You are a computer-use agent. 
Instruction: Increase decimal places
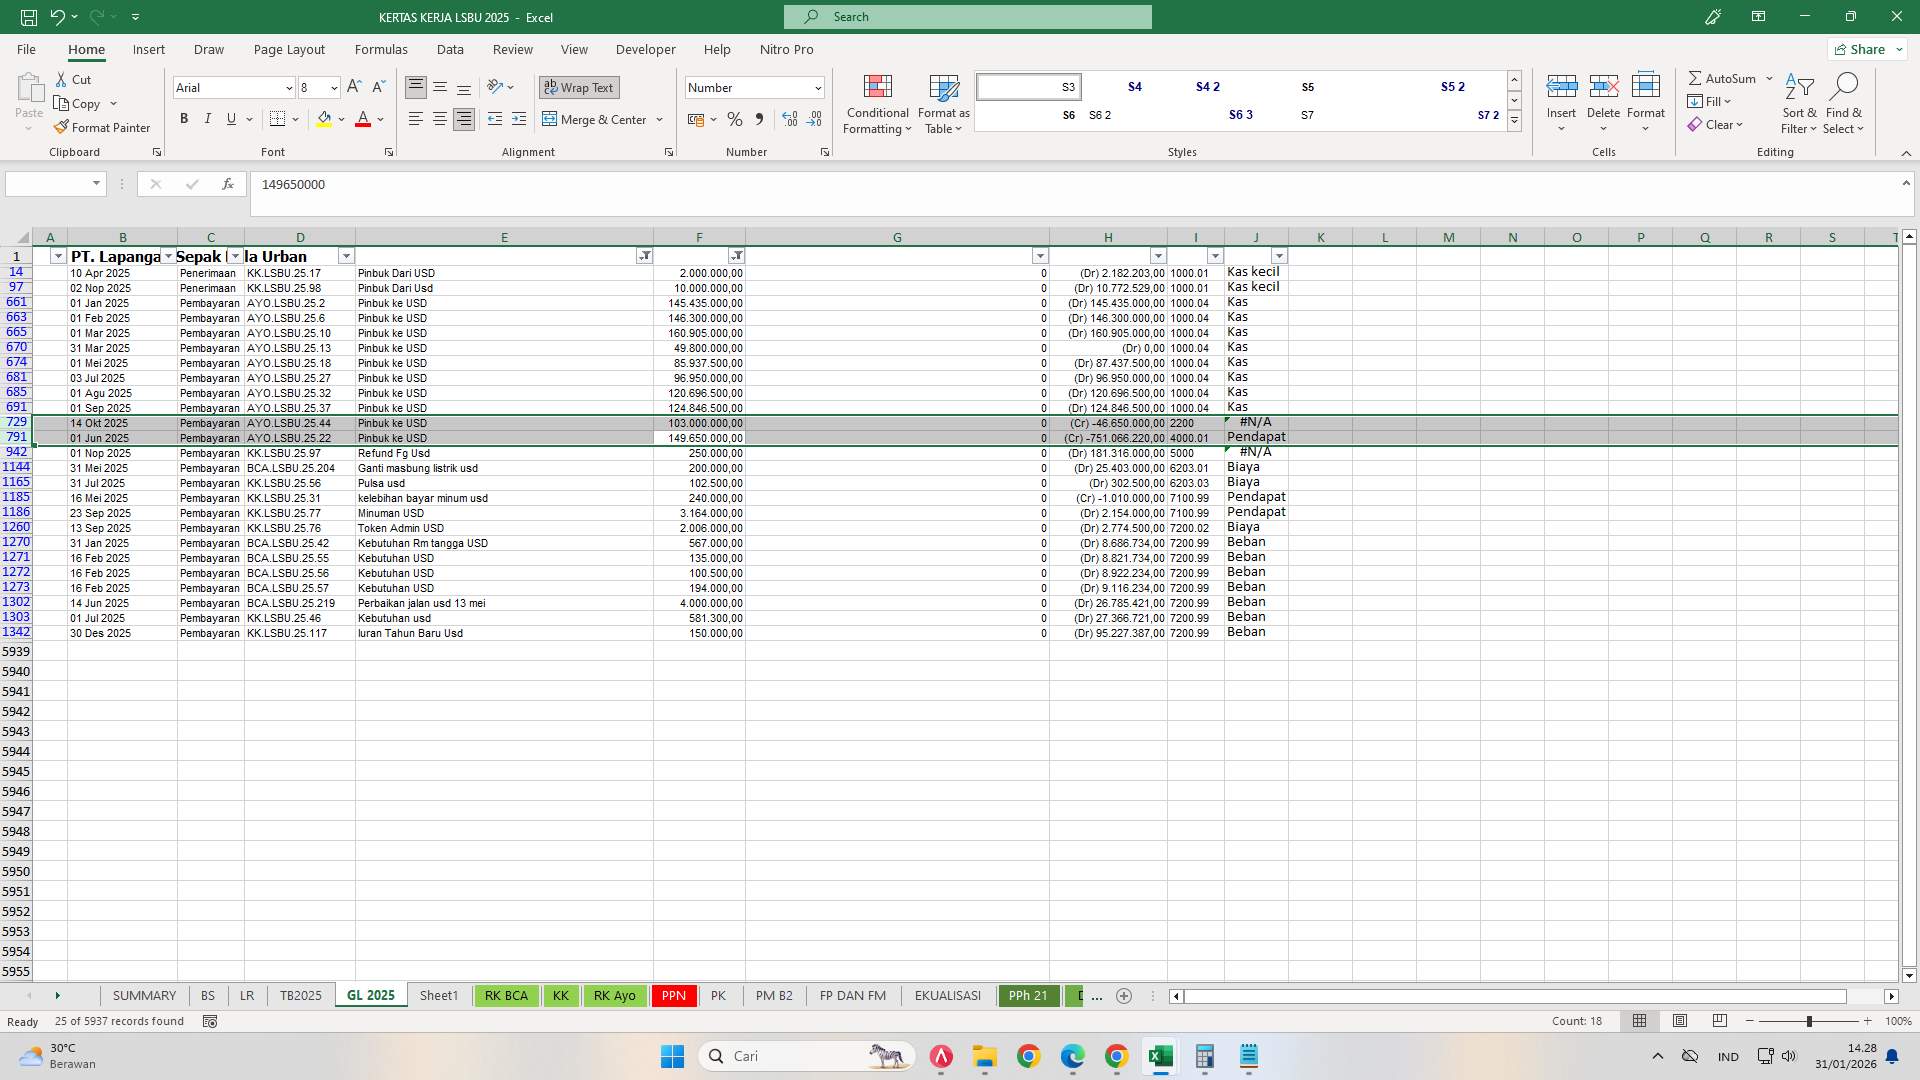pos(790,119)
